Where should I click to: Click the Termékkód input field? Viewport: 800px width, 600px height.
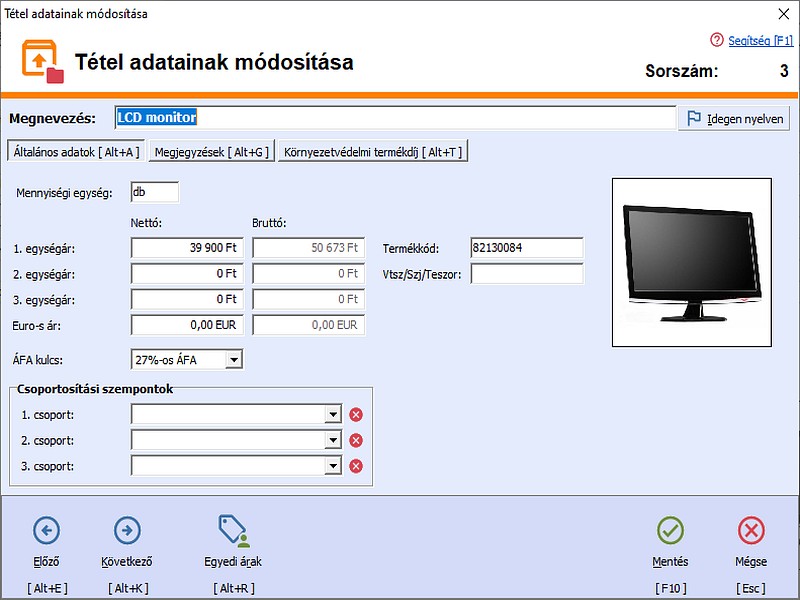526,248
